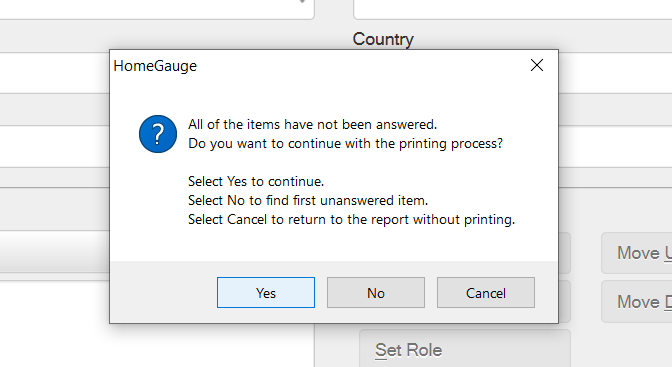Select the highlighted row left of the dialog
Screen dimensions: 672x367
[54, 252]
